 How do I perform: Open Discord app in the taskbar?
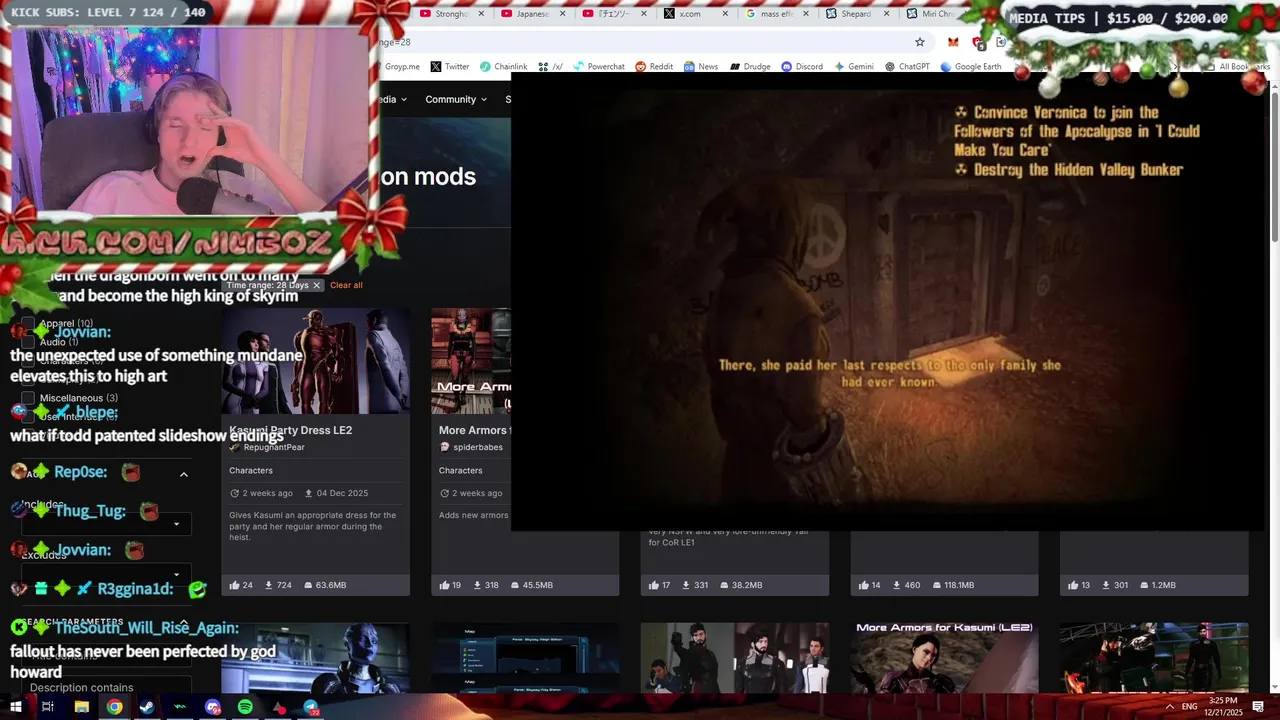click(x=212, y=707)
